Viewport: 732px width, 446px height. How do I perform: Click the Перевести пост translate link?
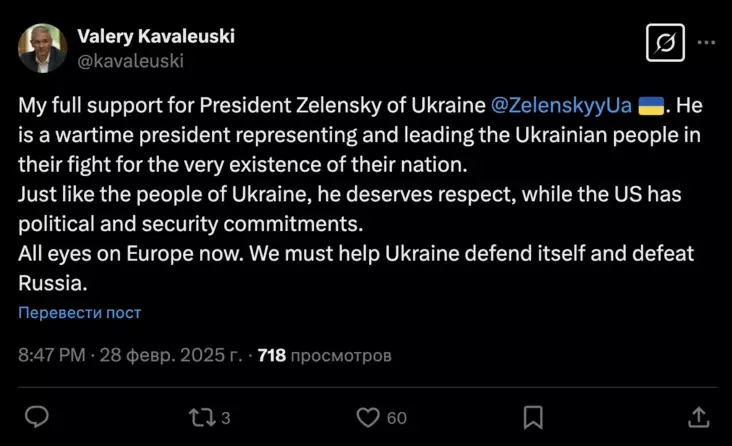click(x=80, y=313)
